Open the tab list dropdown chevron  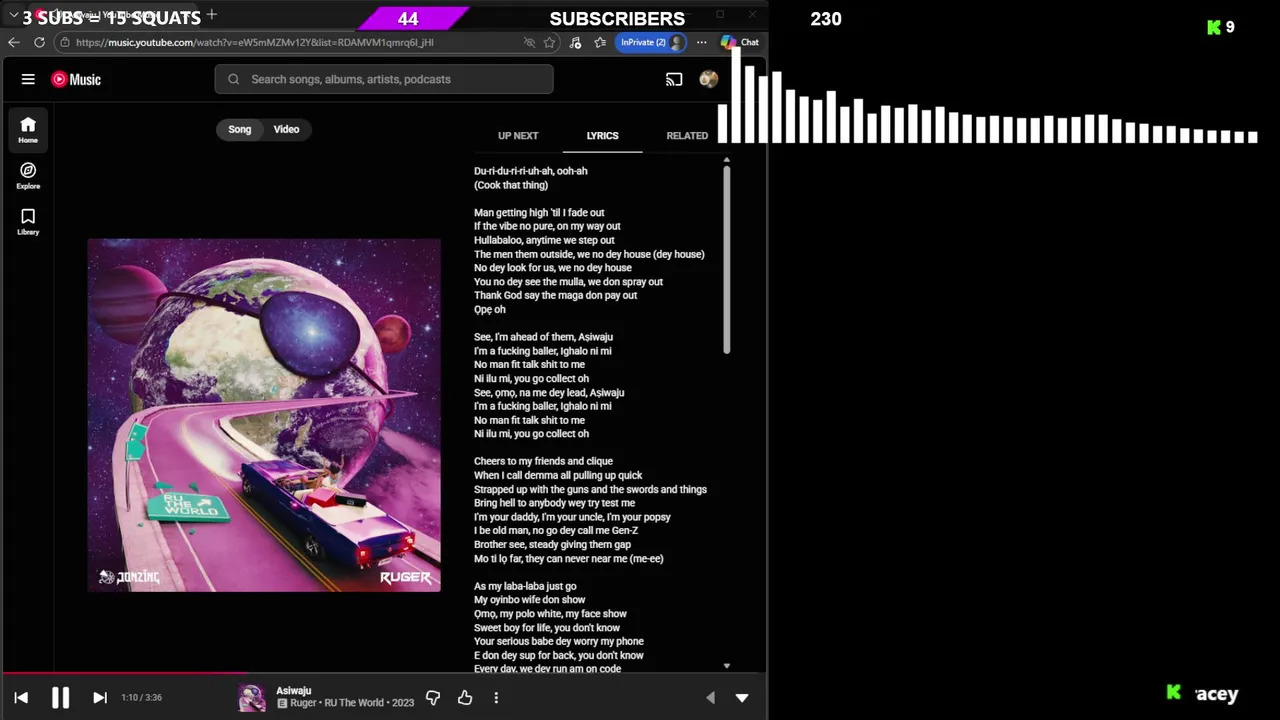(x=13, y=15)
